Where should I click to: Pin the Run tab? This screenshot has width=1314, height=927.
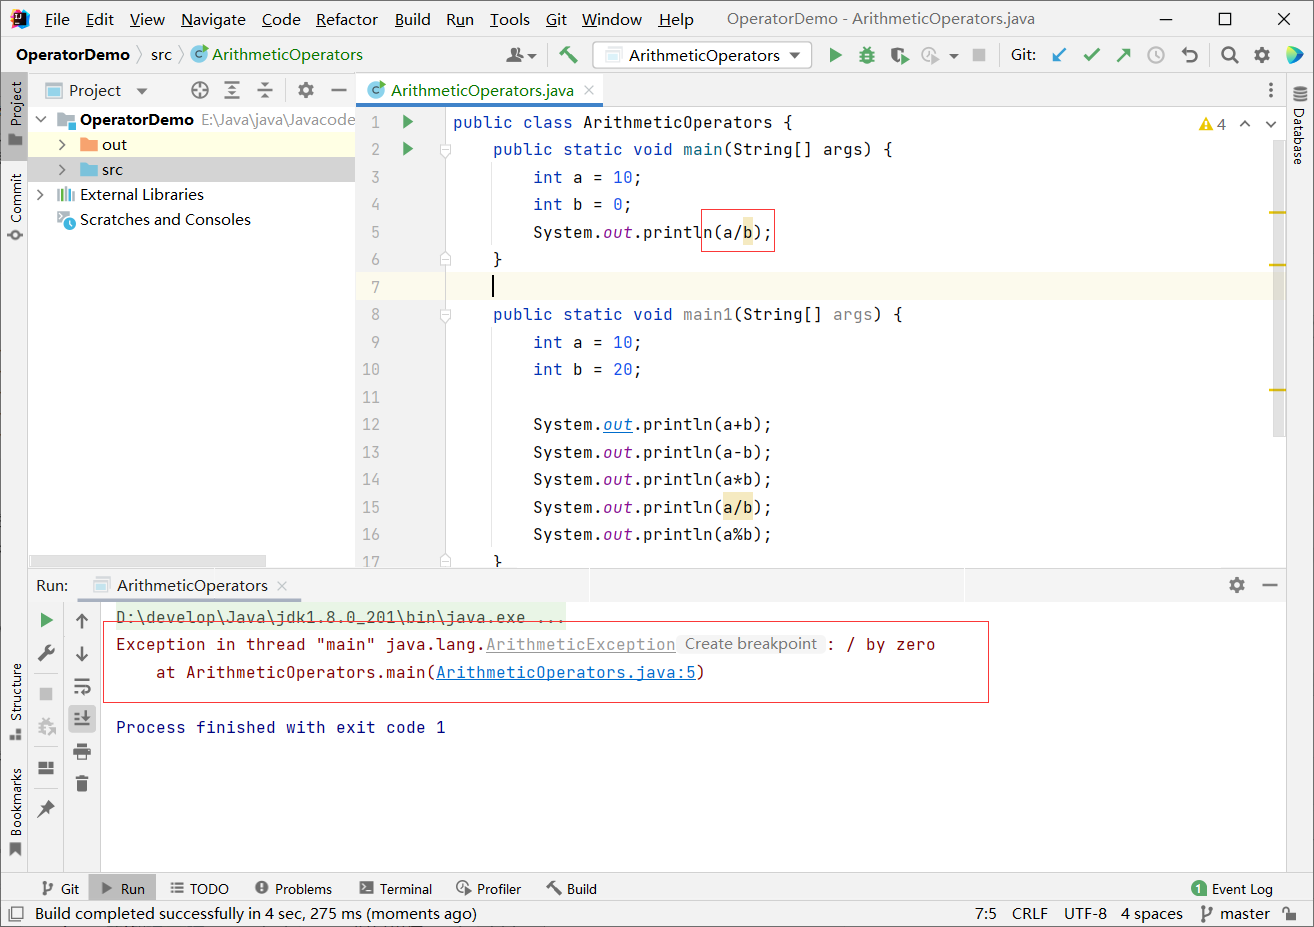click(x=46, y=808)
